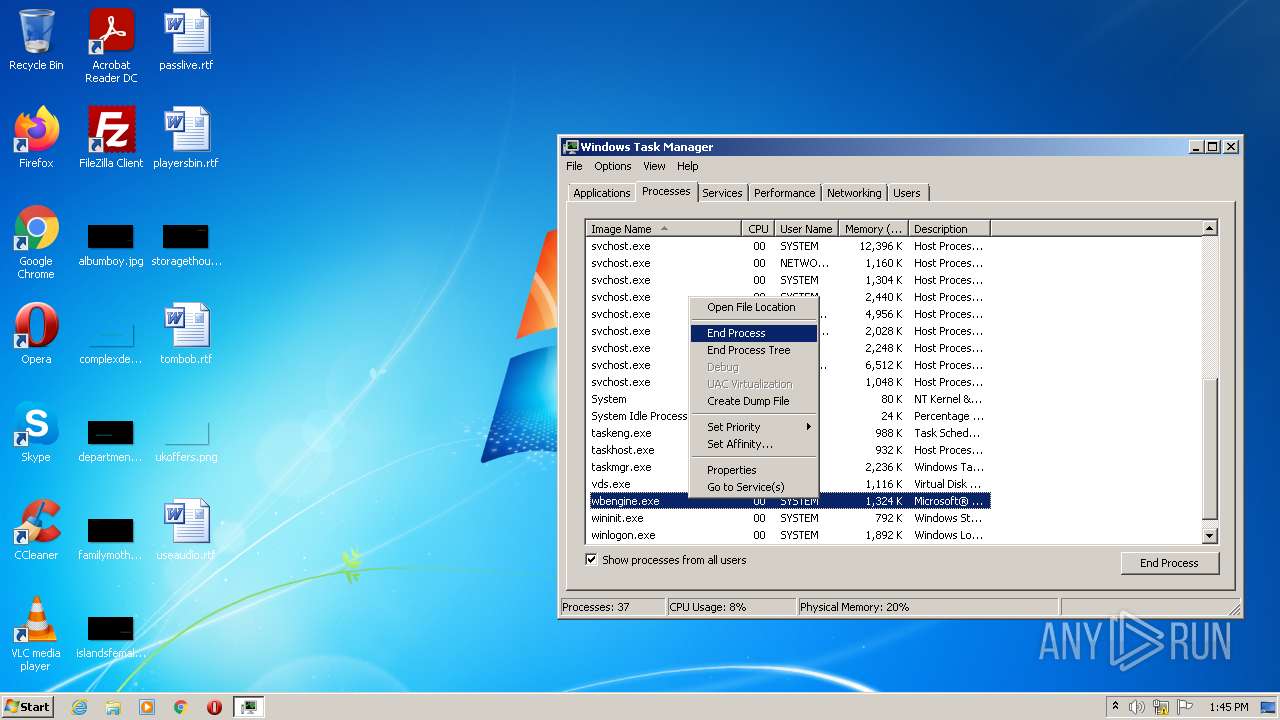This screenshot has width=1280, height=720.
Task: Switch to the Networking tab
Action: [854, 193]
